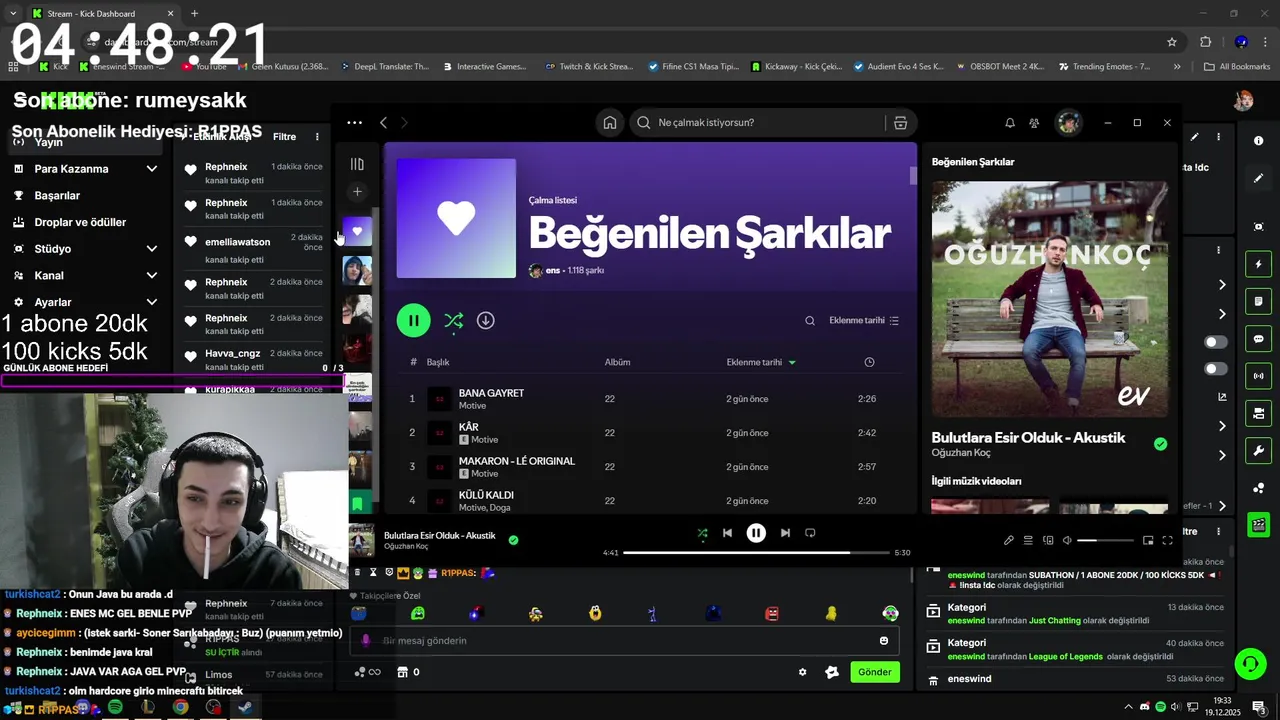This screenshot has width=1280, height=720.
Task: Open Kick chat settings gear
Action: (802, 672)
